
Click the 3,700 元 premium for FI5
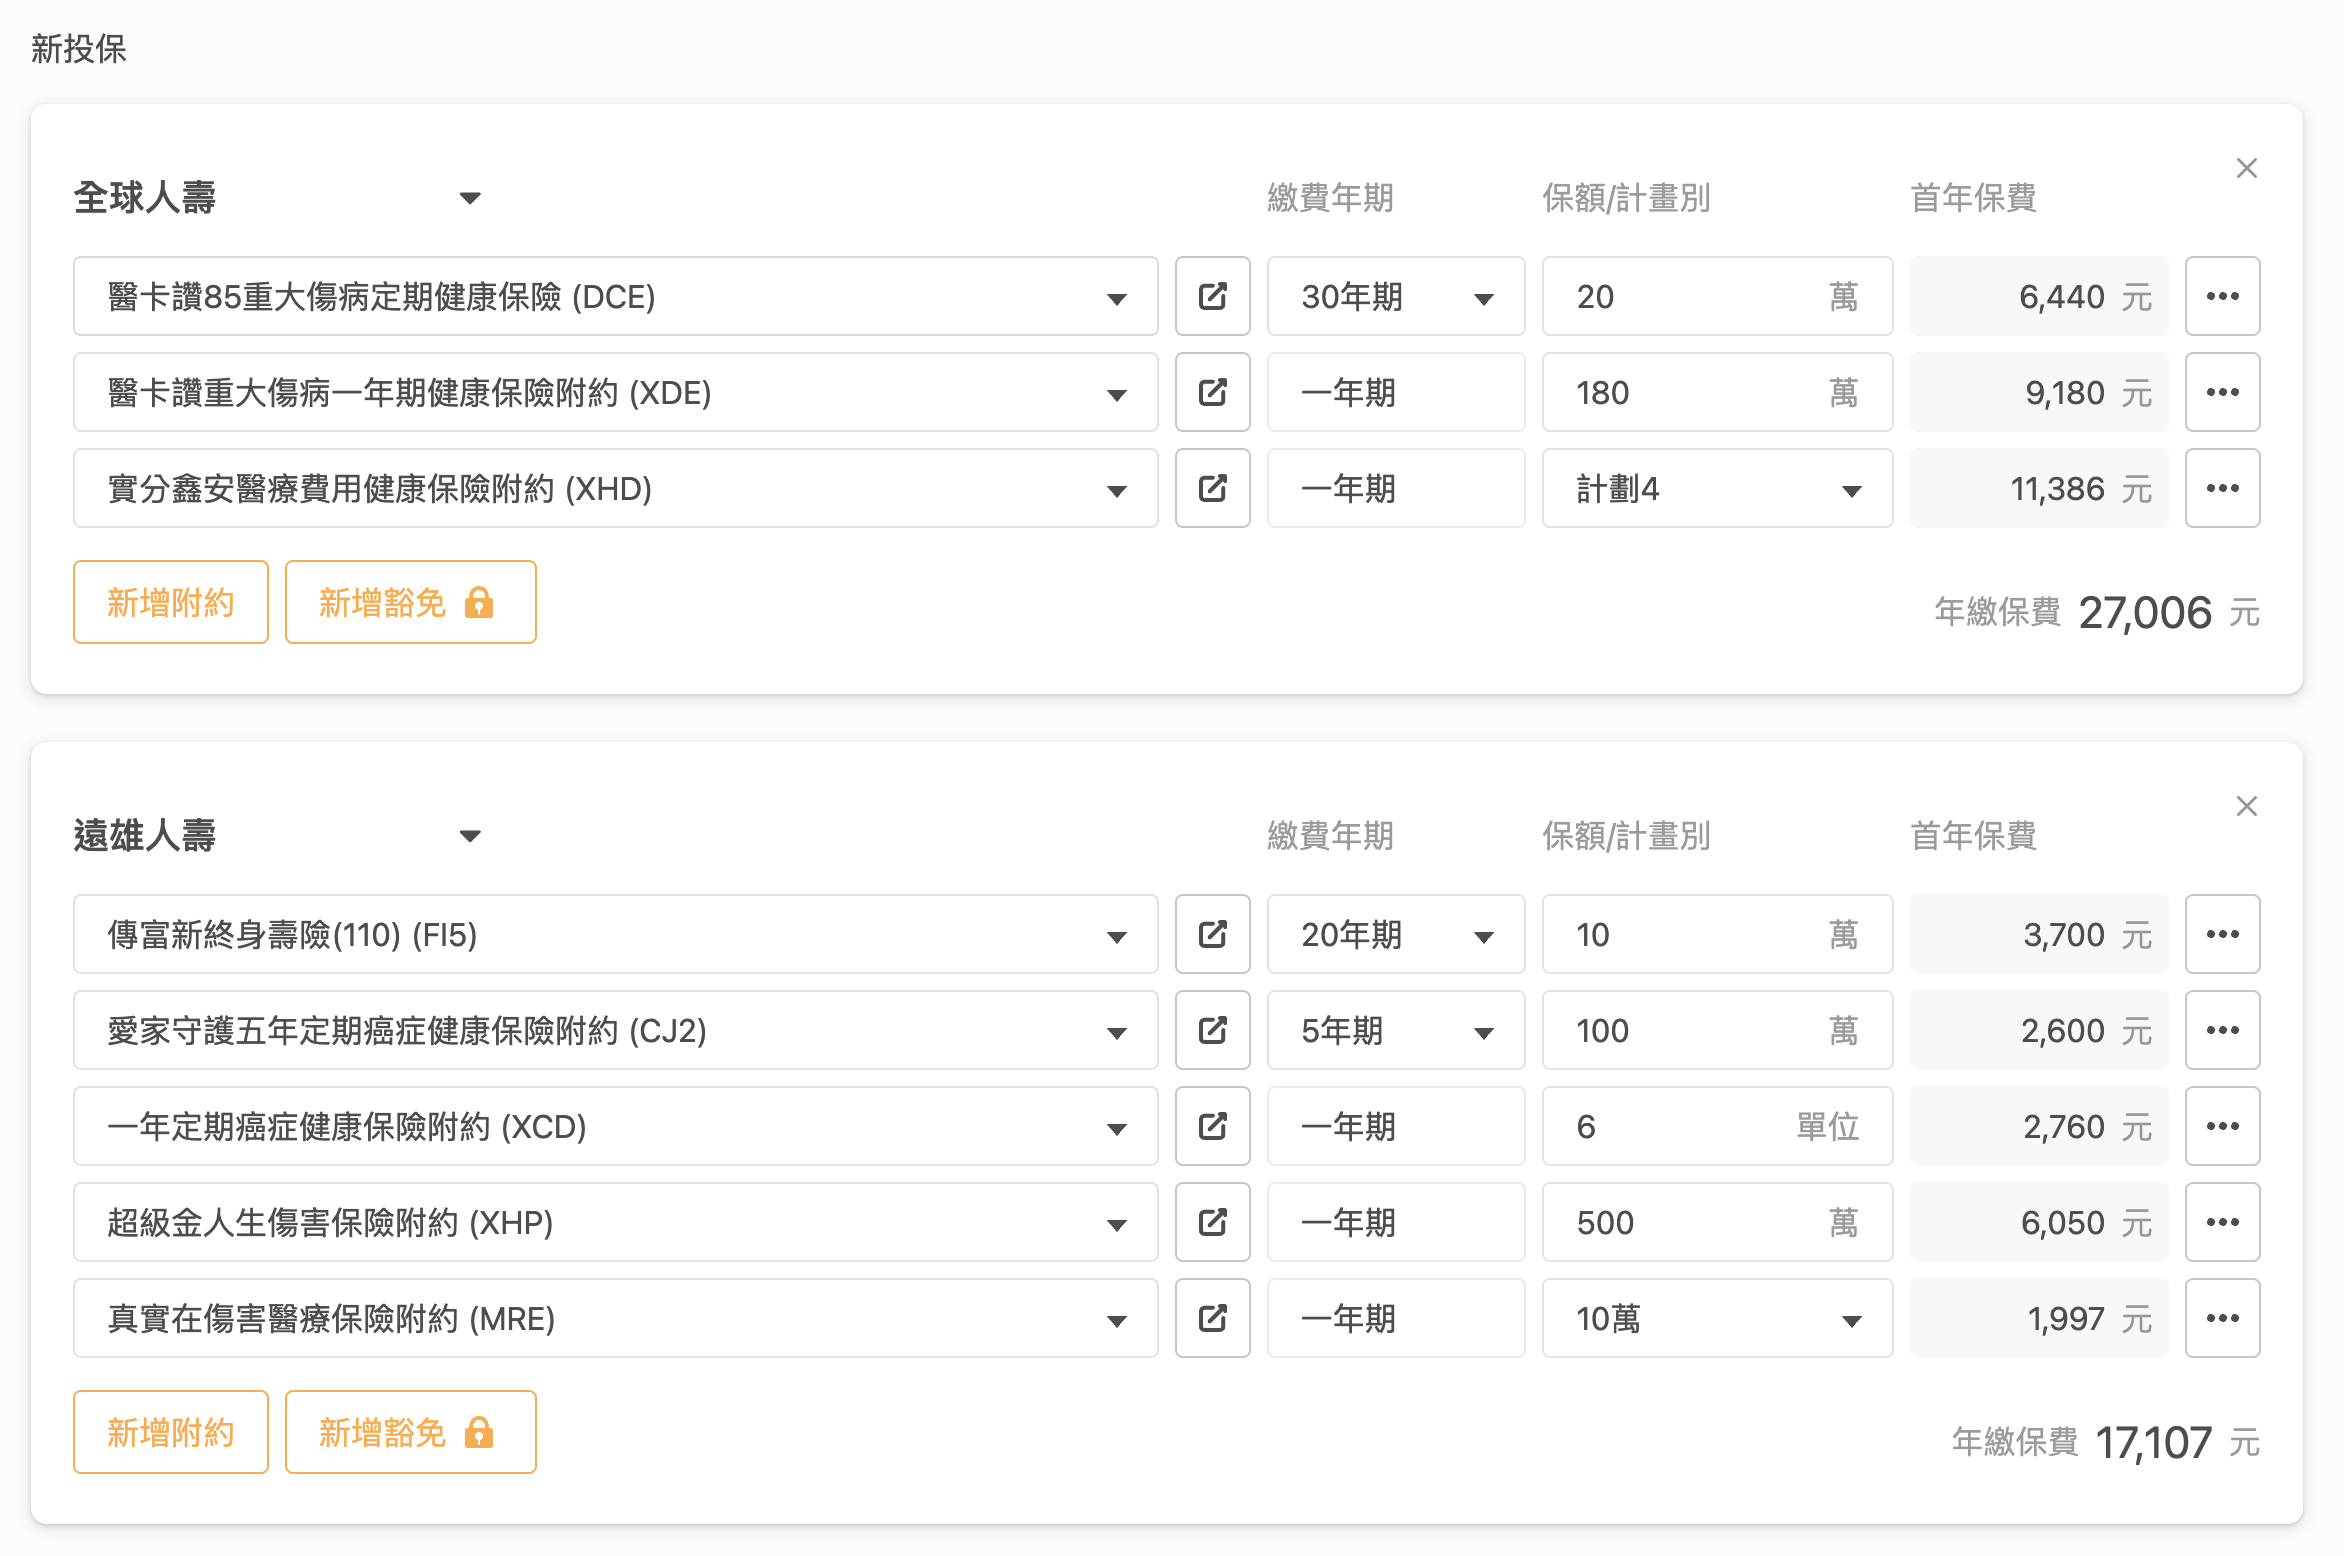coord(2039,934)
